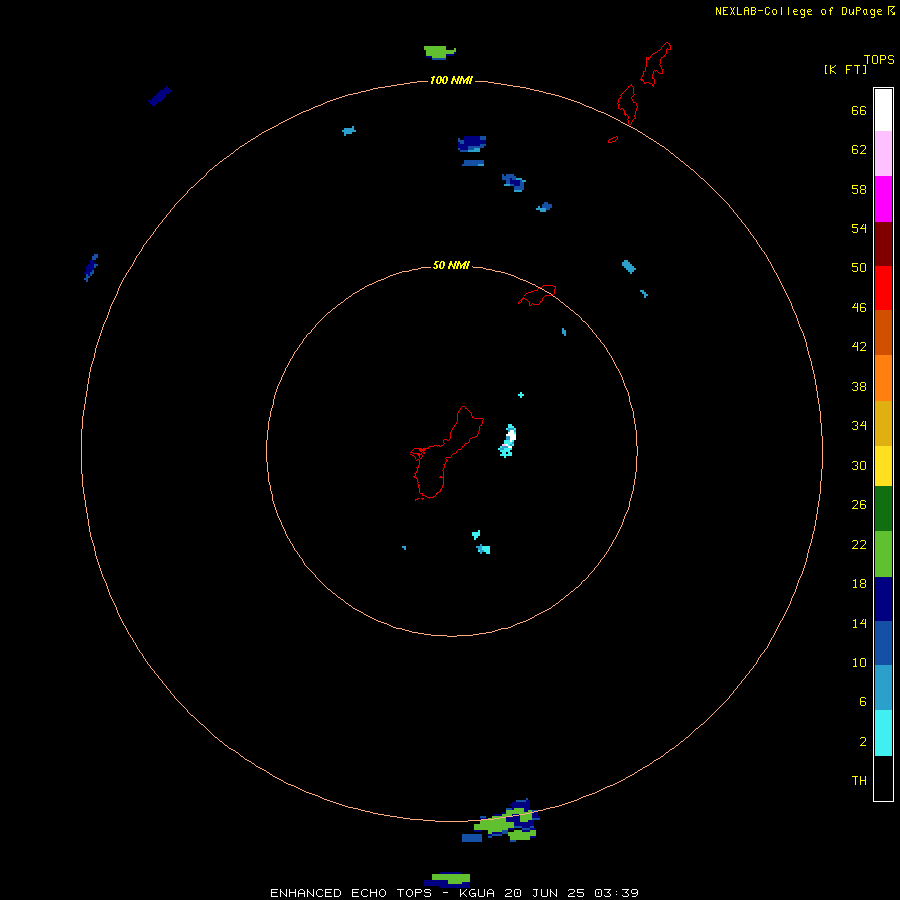Click the legend value '62'
Viewport: 900px width, 900px height.
[x=859, y=150]
